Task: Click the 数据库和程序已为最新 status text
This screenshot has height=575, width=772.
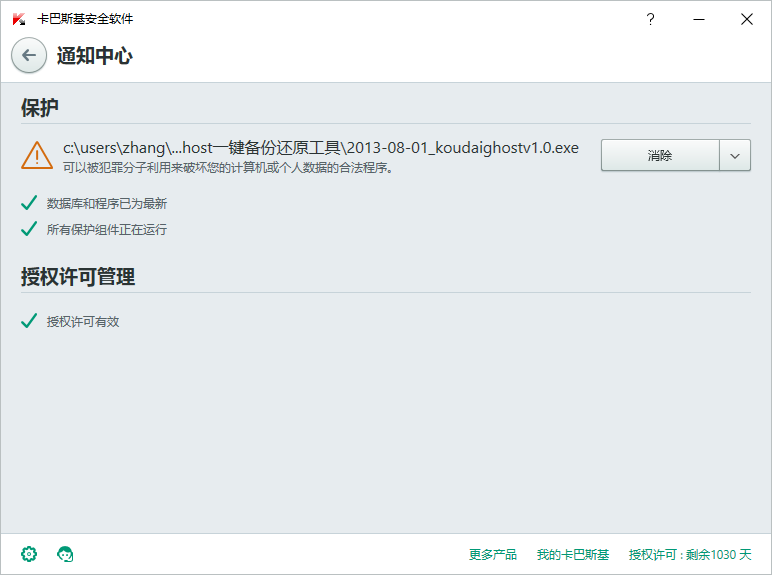Action: (107, 203)
